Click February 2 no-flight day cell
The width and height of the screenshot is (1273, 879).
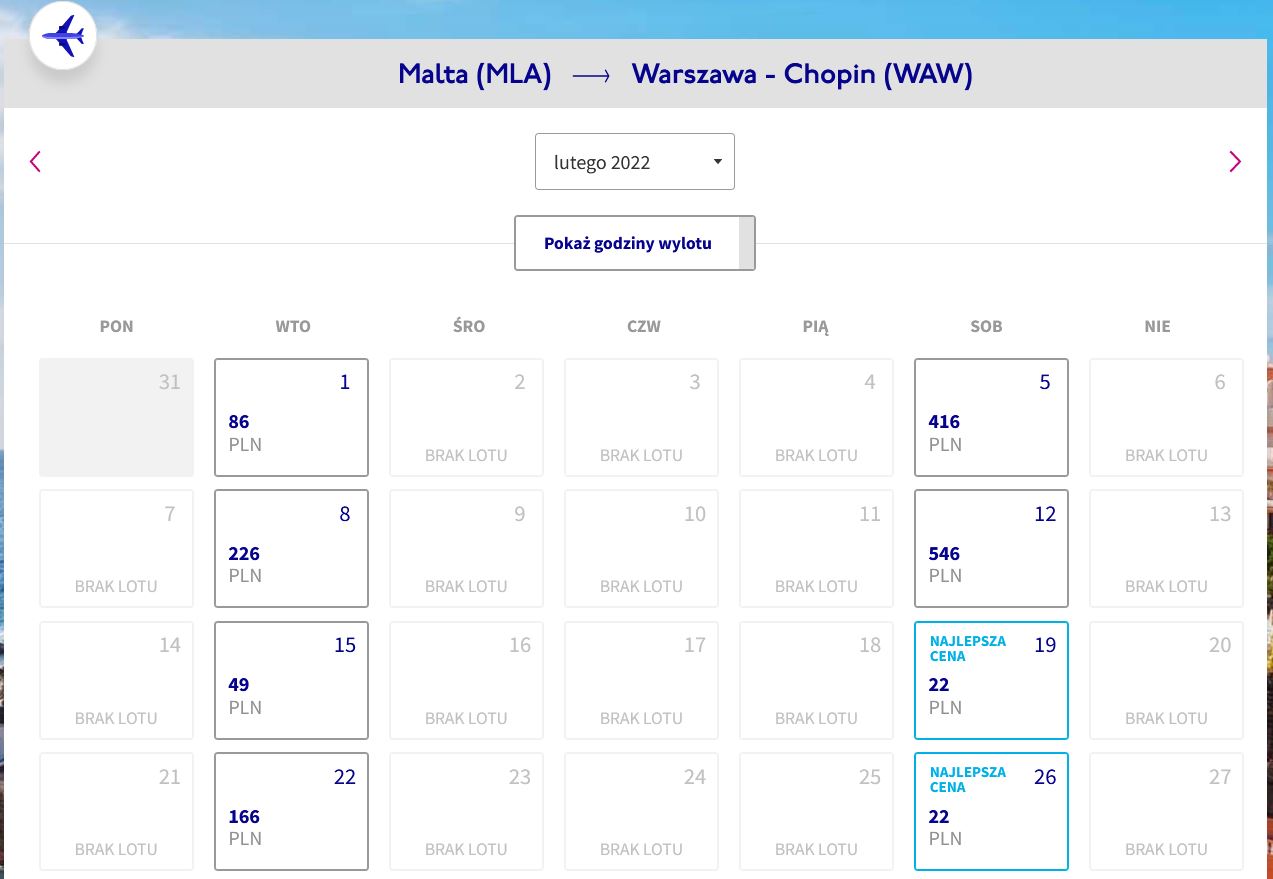(466, 417)
